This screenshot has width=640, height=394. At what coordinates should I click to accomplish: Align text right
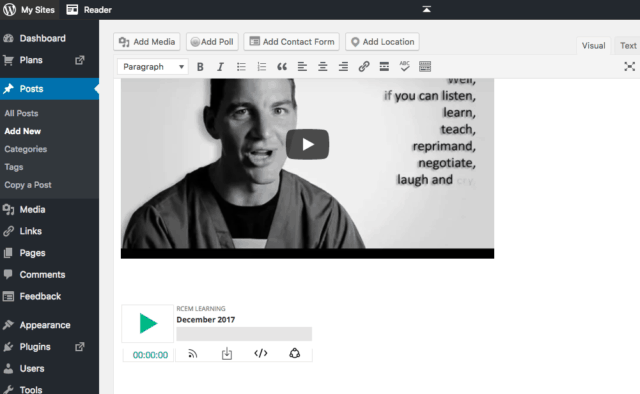click(x=343, y=67)
